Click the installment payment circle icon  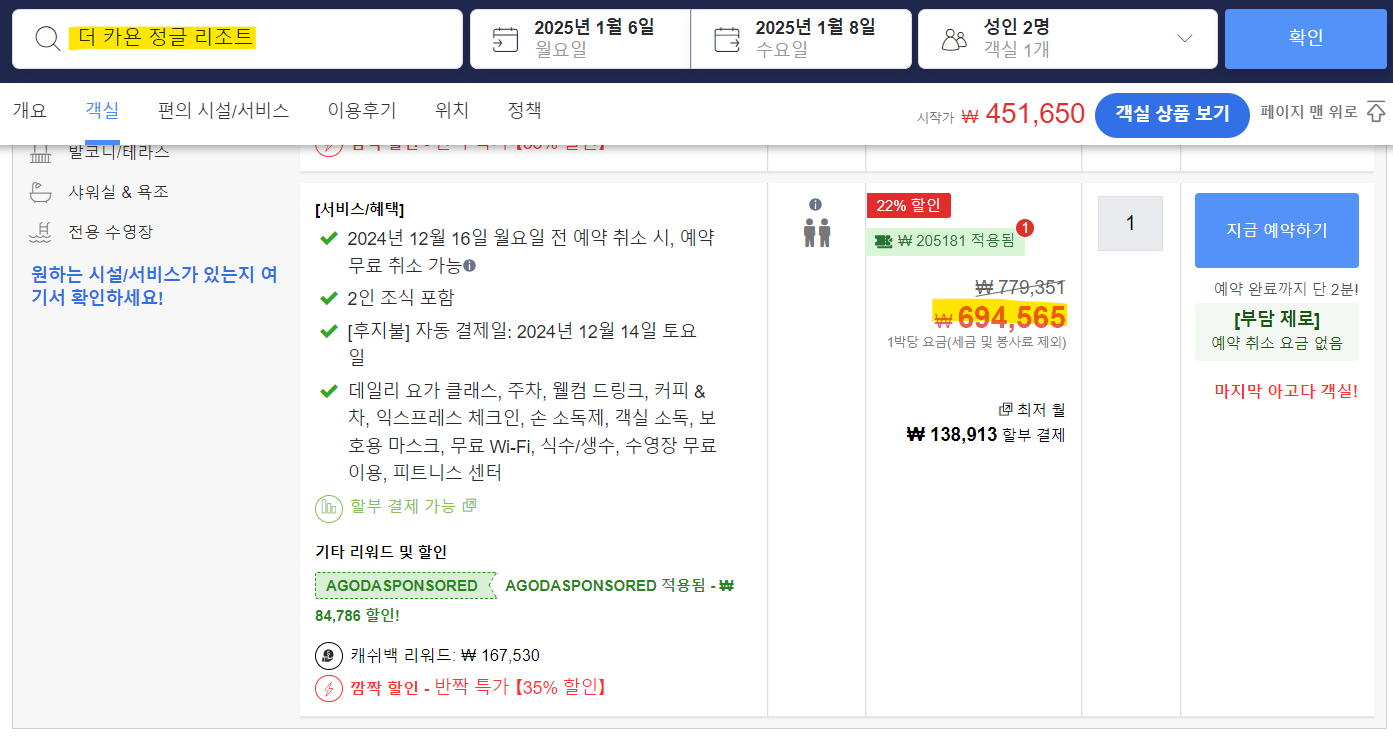(x=329, y=509)
